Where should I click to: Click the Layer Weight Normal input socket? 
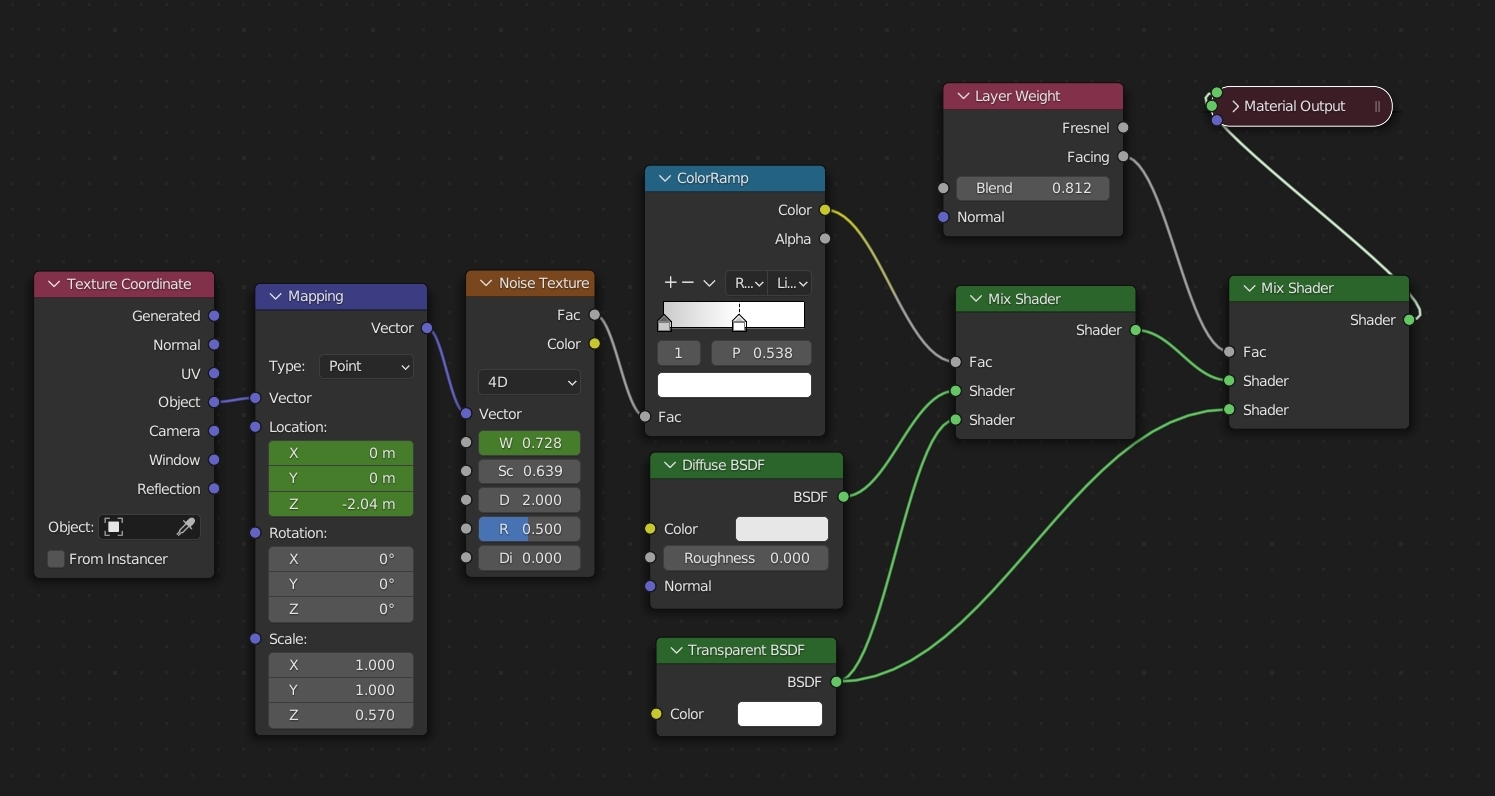943,217
